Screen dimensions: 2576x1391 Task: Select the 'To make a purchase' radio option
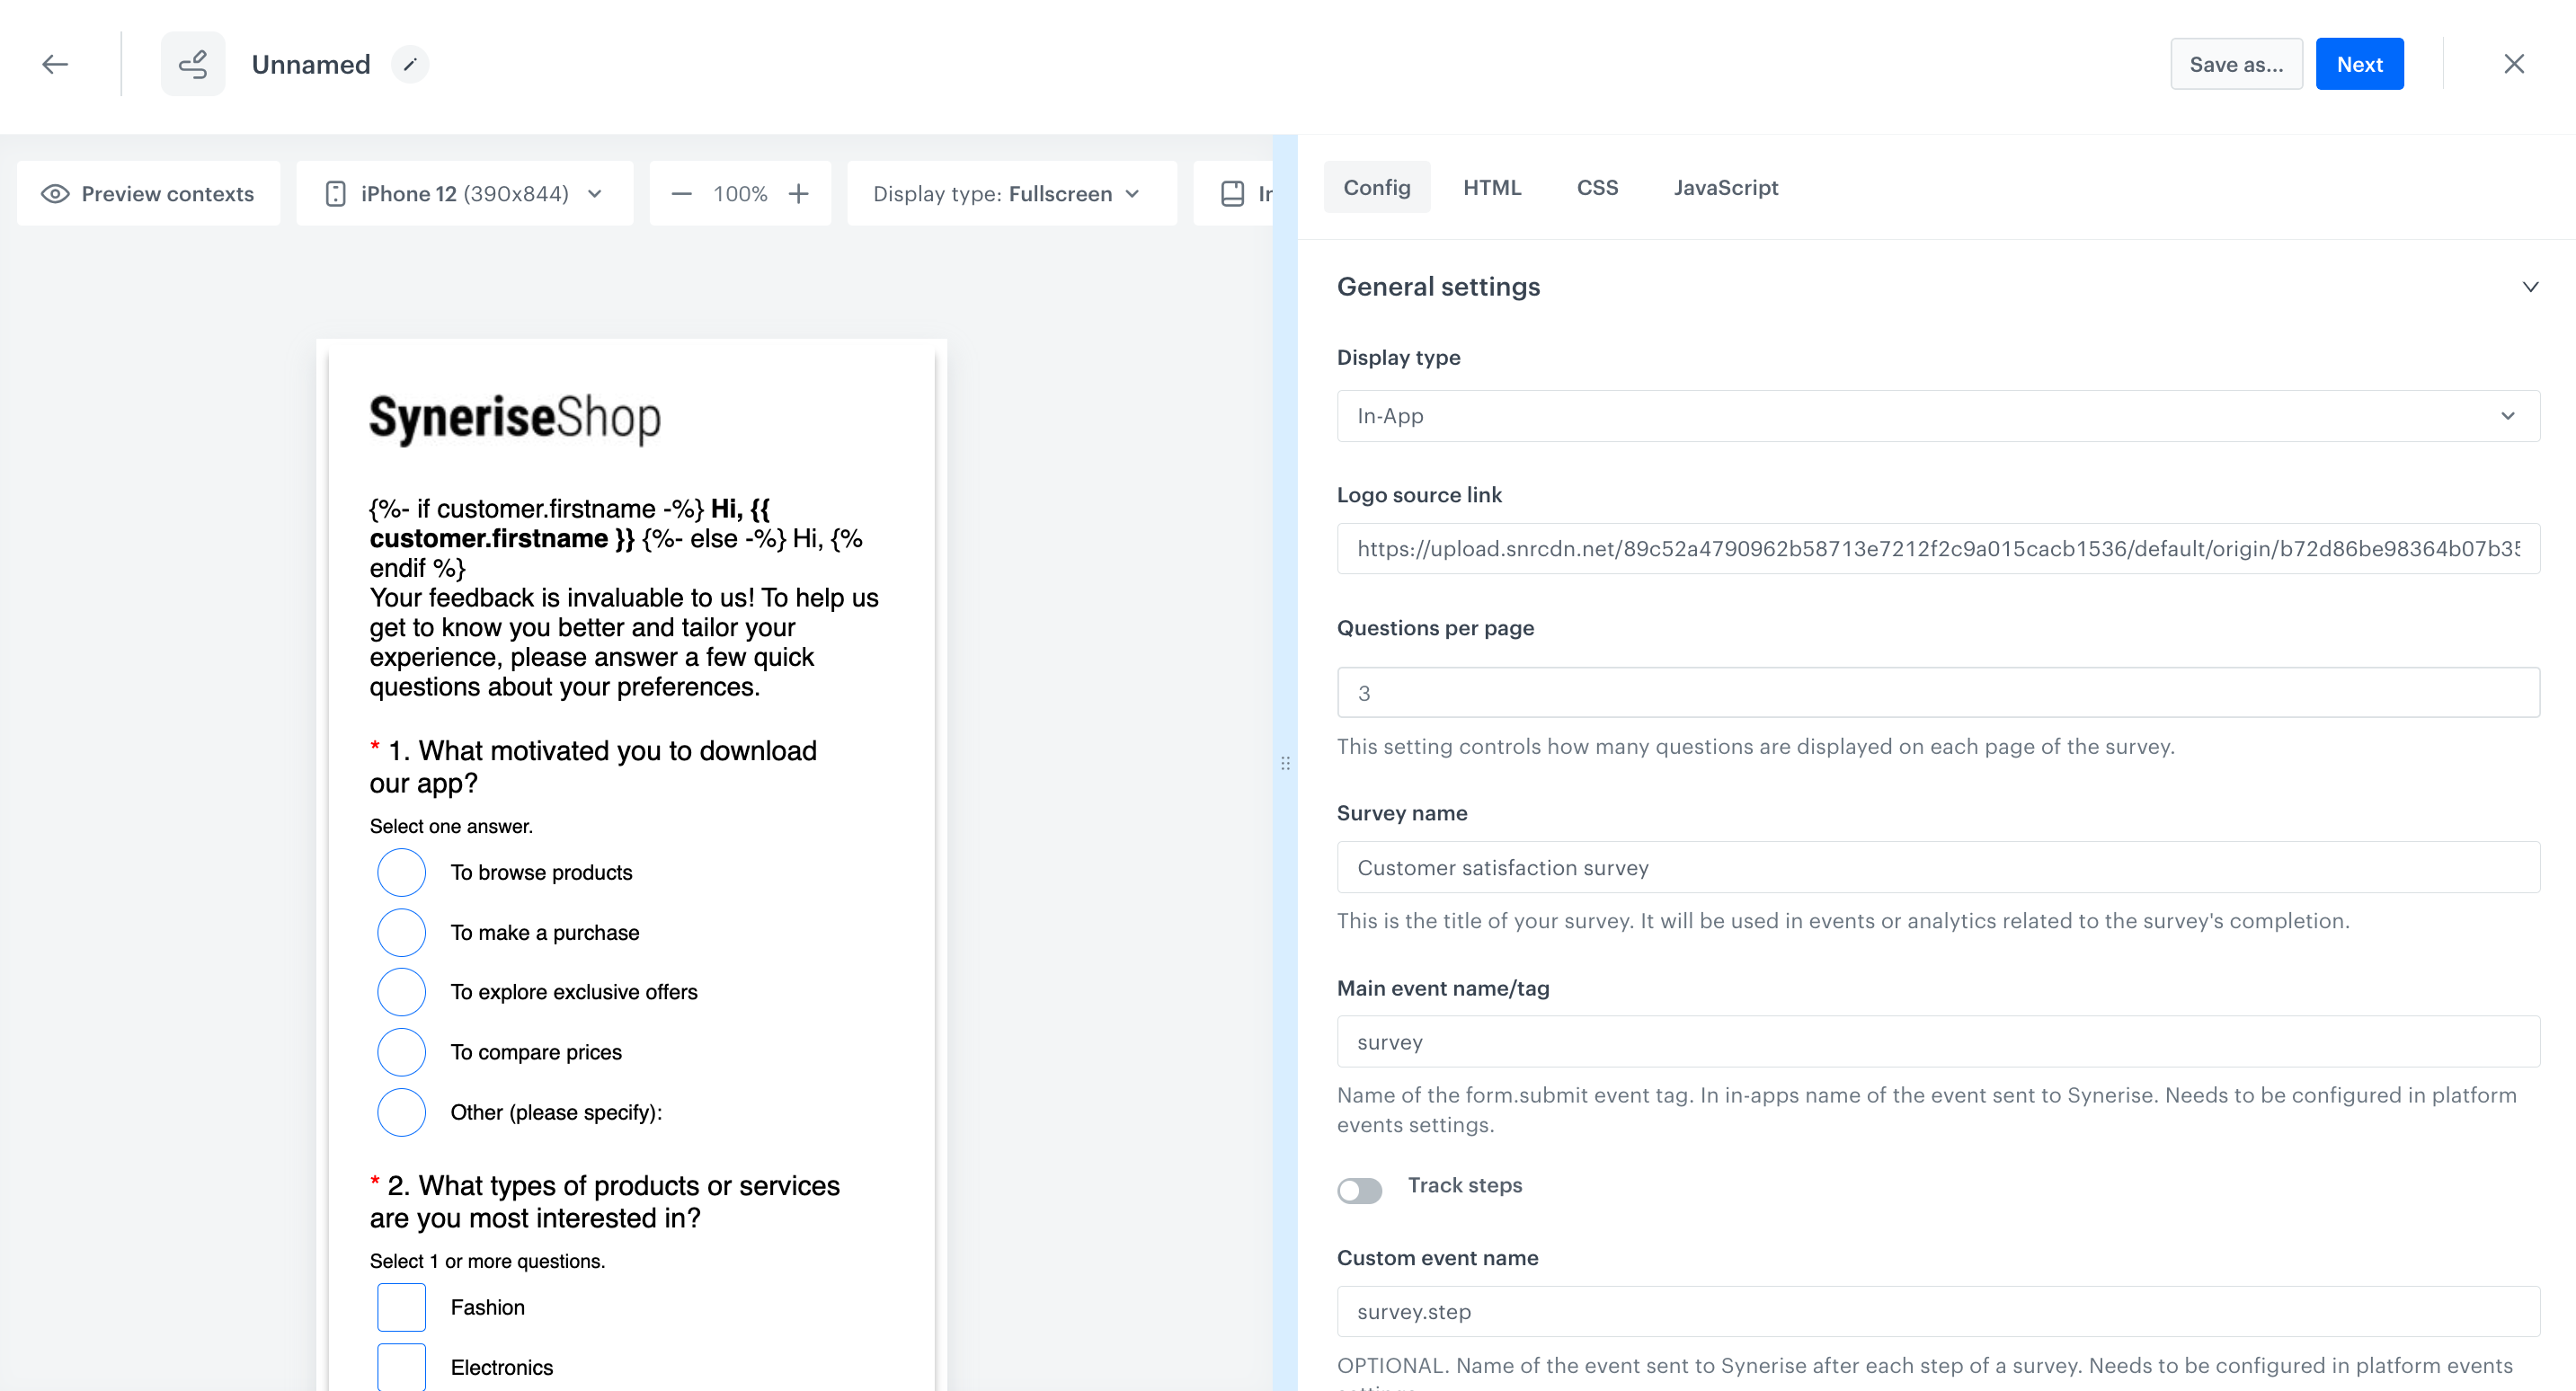(401, 932)
